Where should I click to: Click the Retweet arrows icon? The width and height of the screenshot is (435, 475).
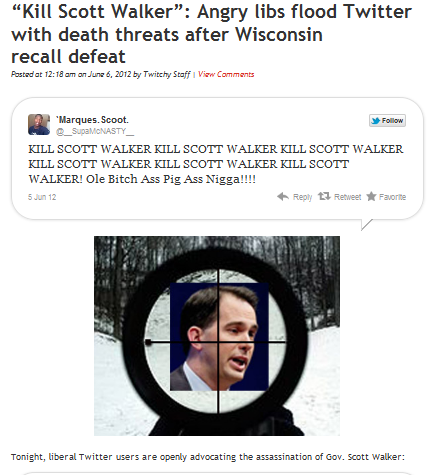point(324,196)
